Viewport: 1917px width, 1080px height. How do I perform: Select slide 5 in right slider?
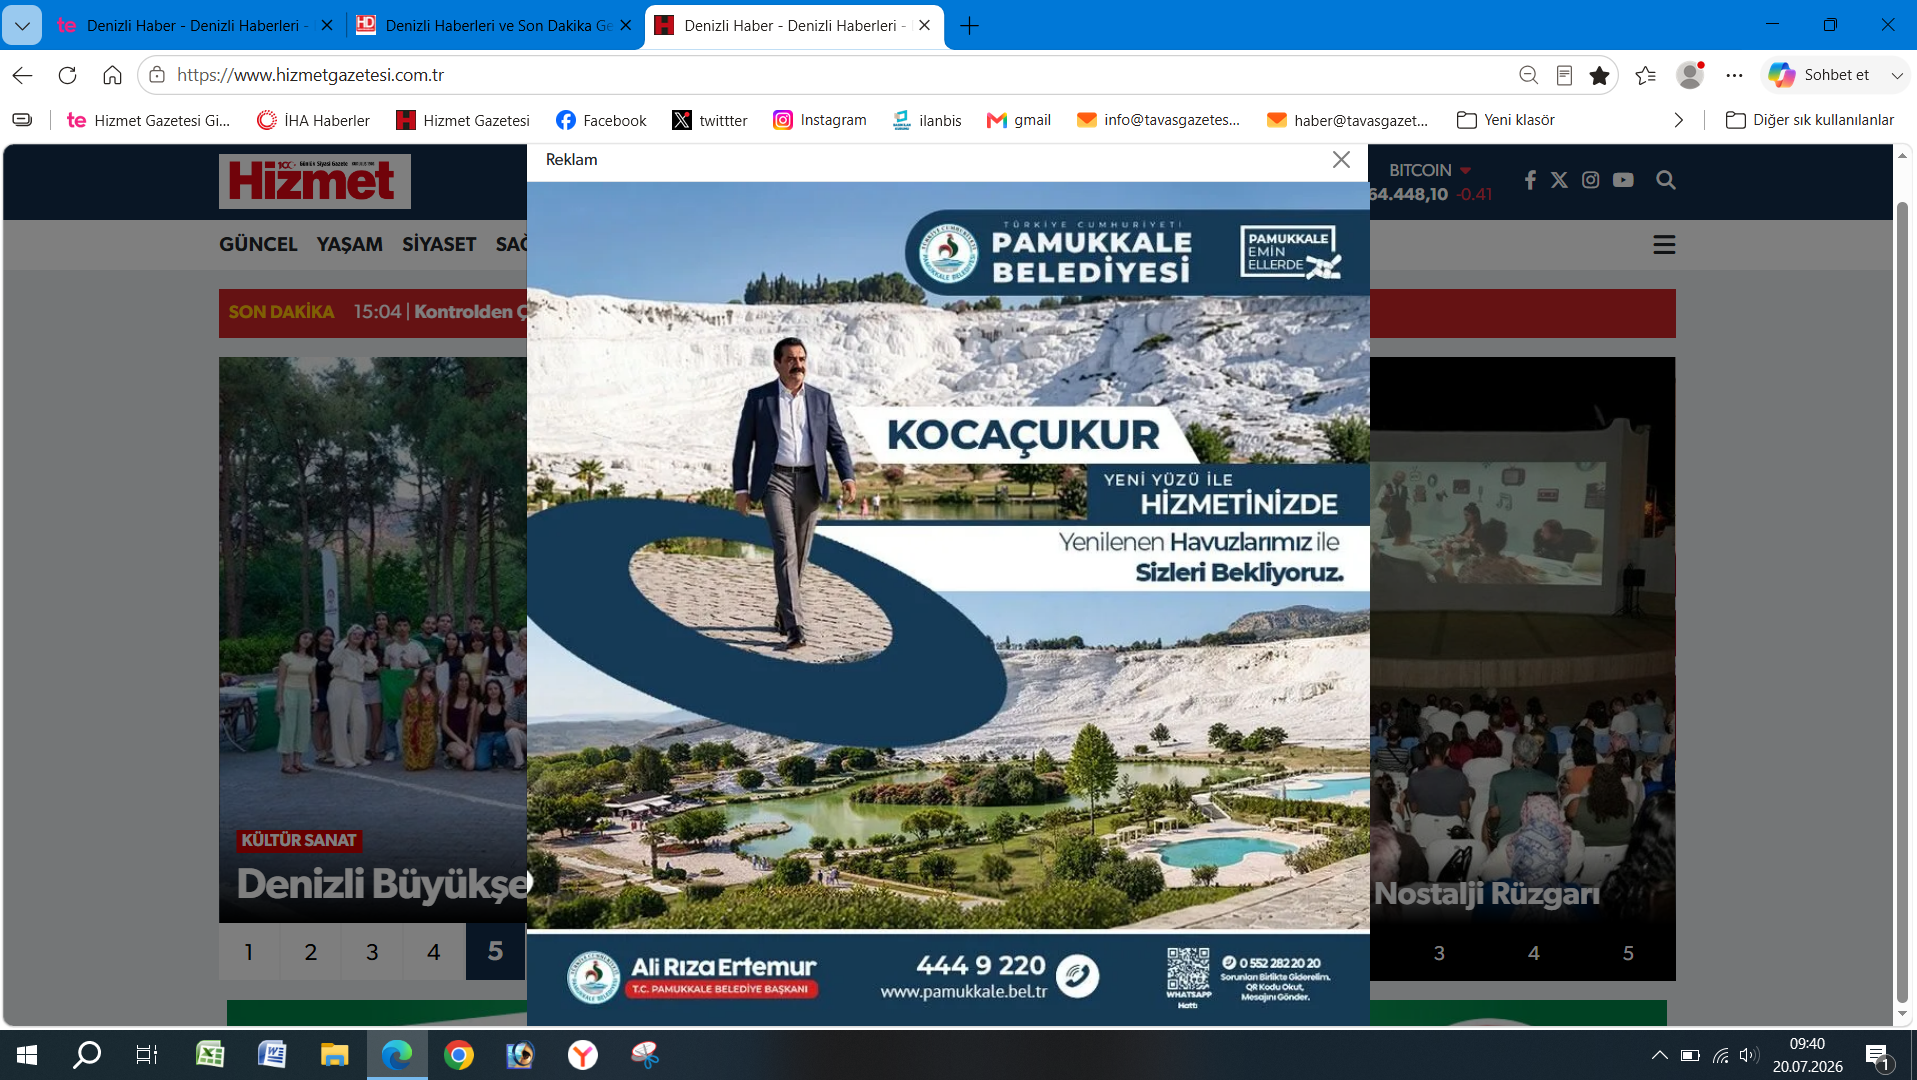point(1628,953)
